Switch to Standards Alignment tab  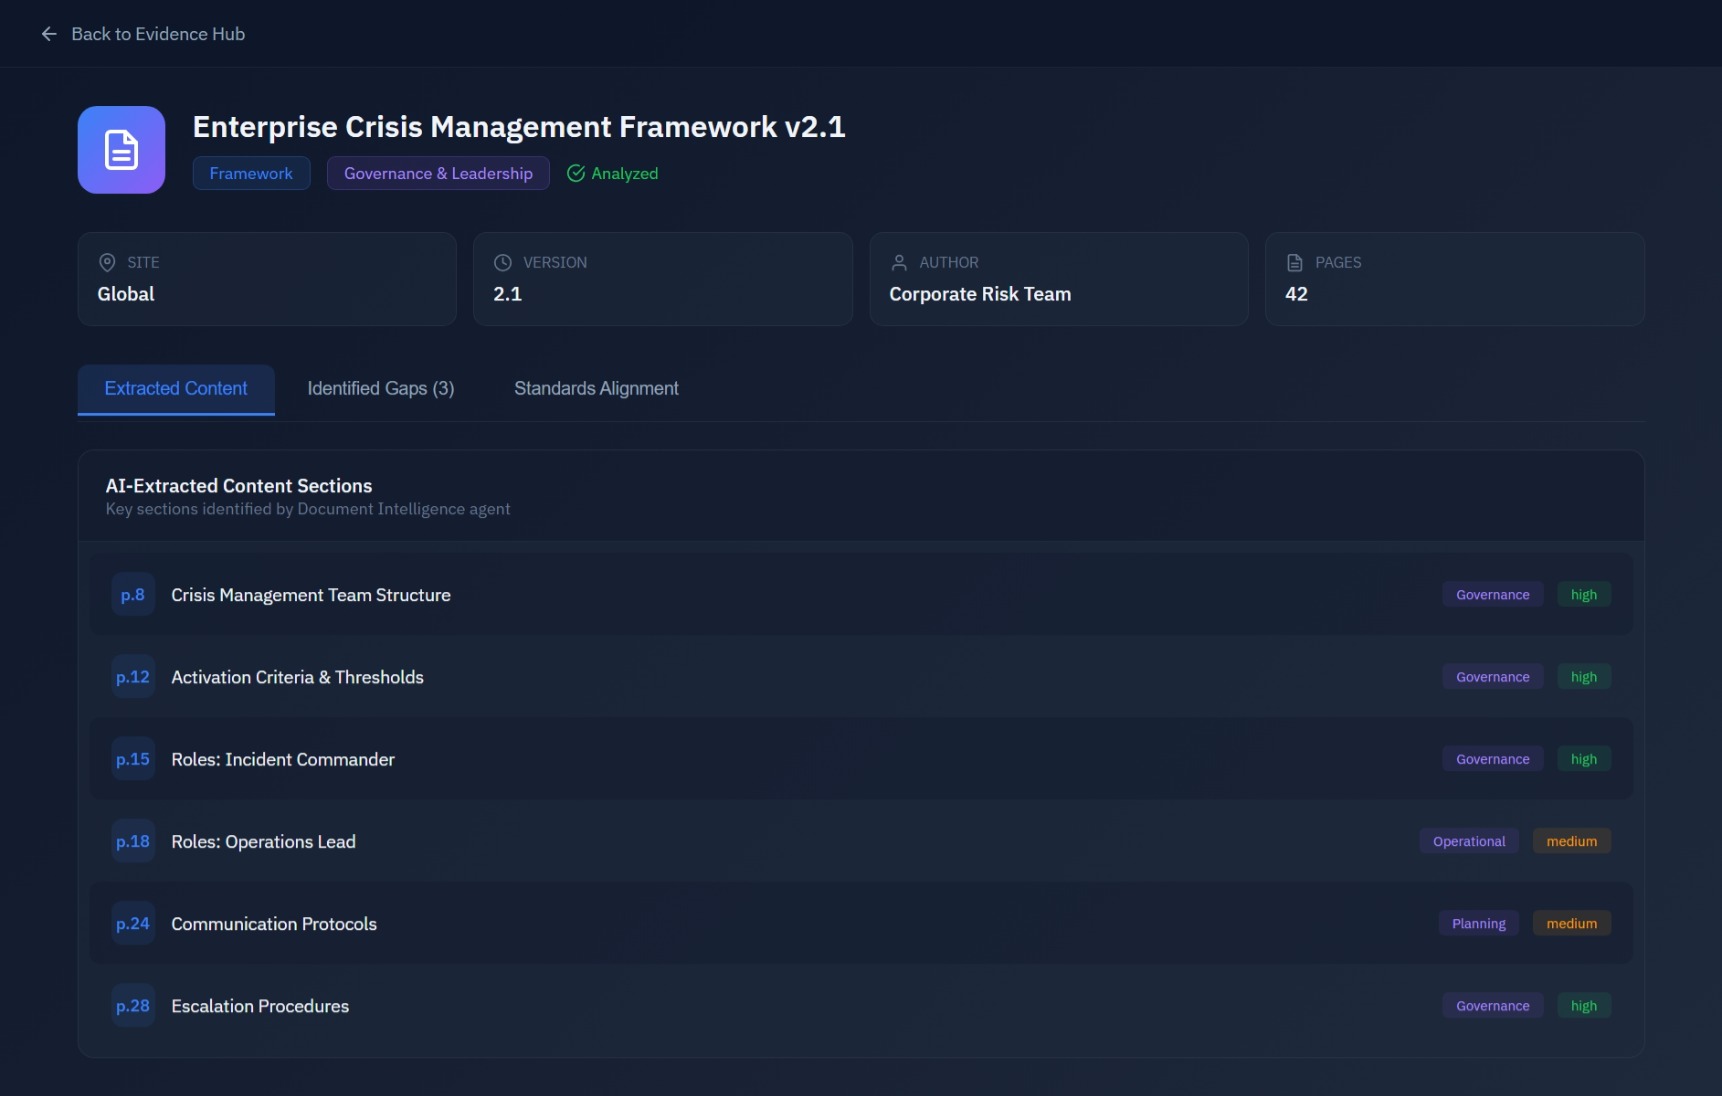pos(596,389)
